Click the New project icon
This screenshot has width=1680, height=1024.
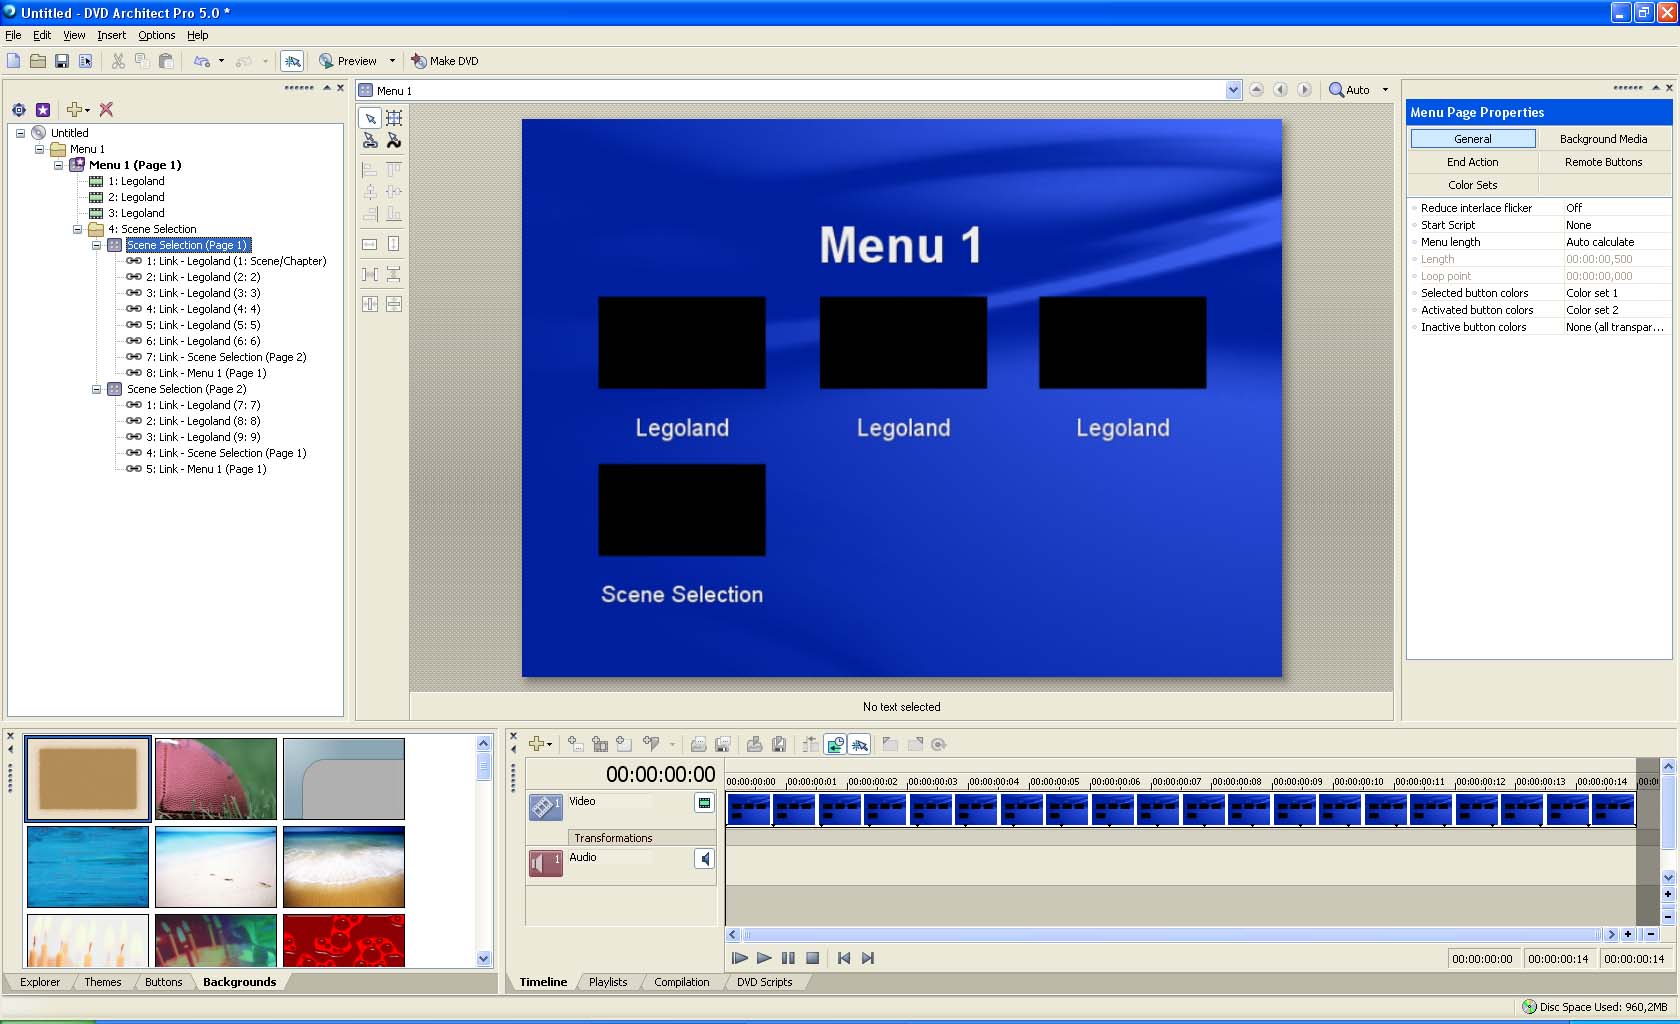[x=13, y=61]
